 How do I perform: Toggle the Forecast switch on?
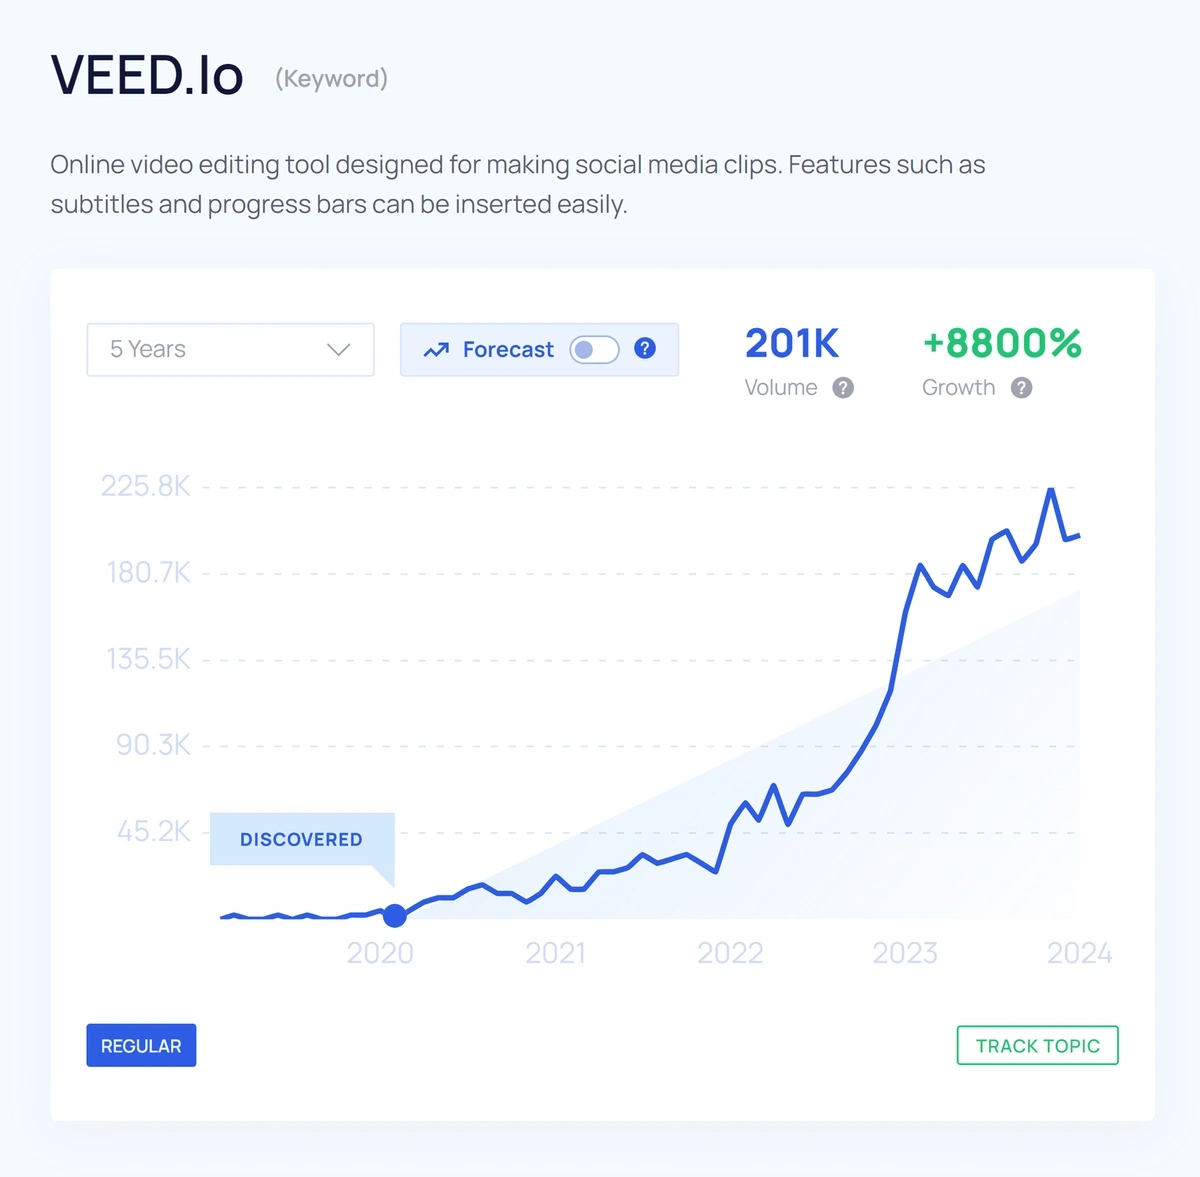click(594, 349)
